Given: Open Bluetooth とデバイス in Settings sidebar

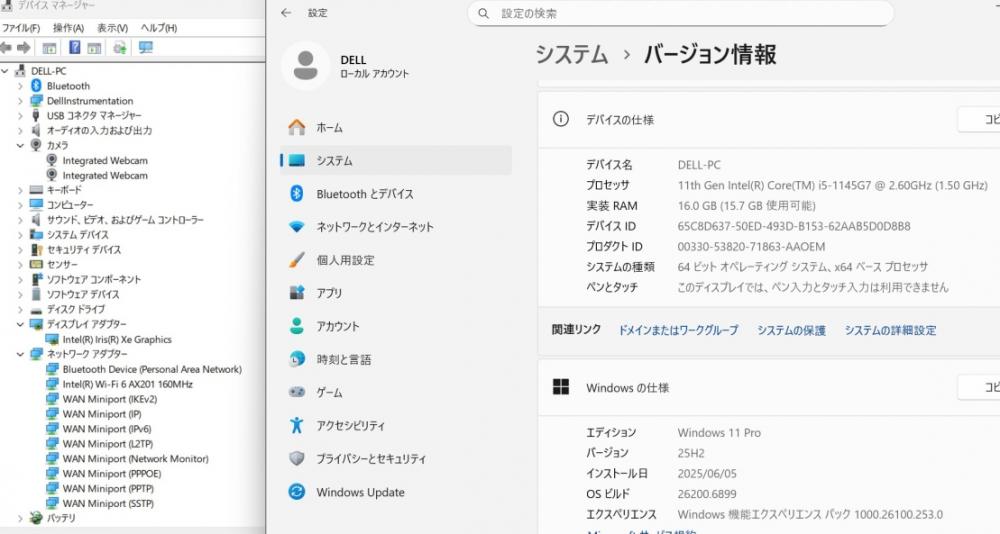Looking at the screenshot, I should click(x=364, y=194).
